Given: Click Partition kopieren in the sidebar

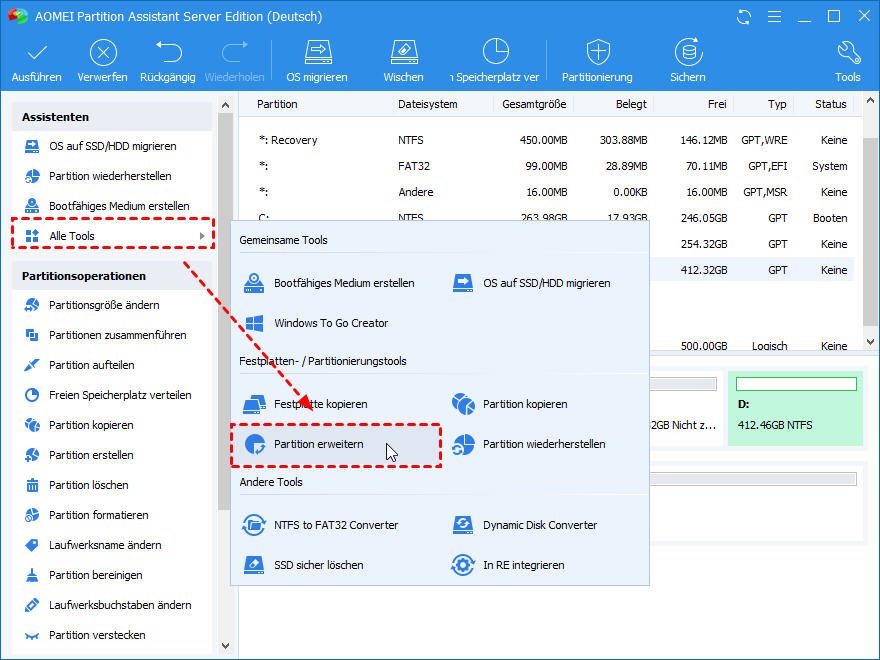Looking at the screenshot, I should pos(91,425).
